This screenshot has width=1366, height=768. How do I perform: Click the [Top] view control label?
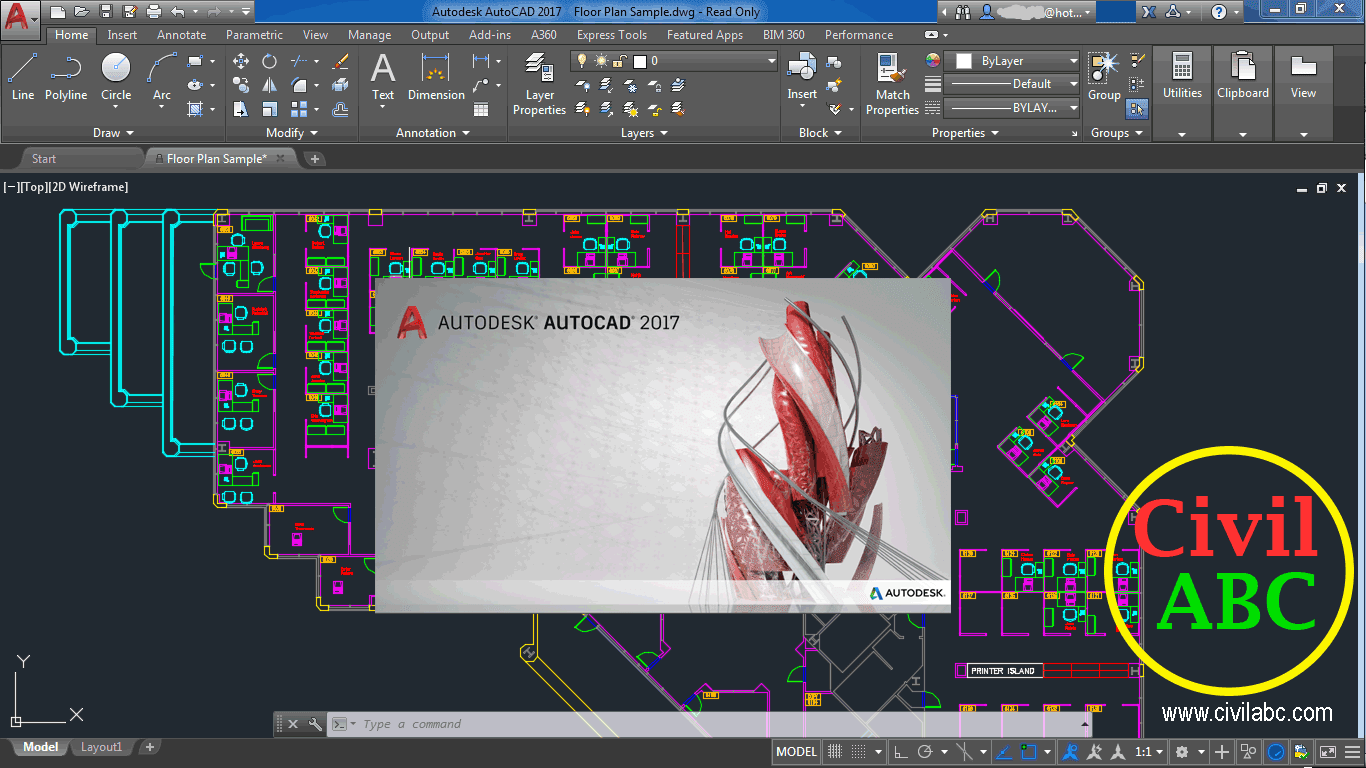32,187
